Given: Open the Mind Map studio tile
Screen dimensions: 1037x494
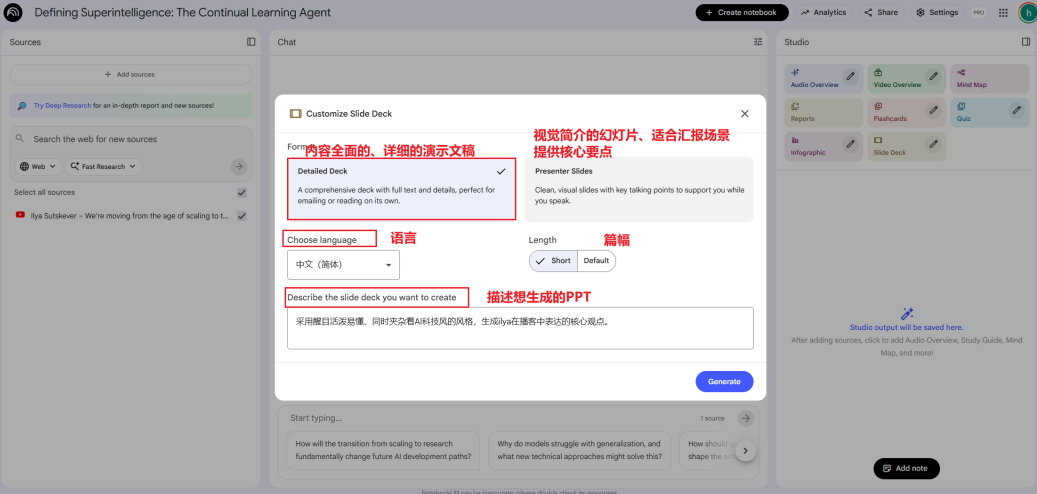Looking at the screenshot, I should click(989, 79).
